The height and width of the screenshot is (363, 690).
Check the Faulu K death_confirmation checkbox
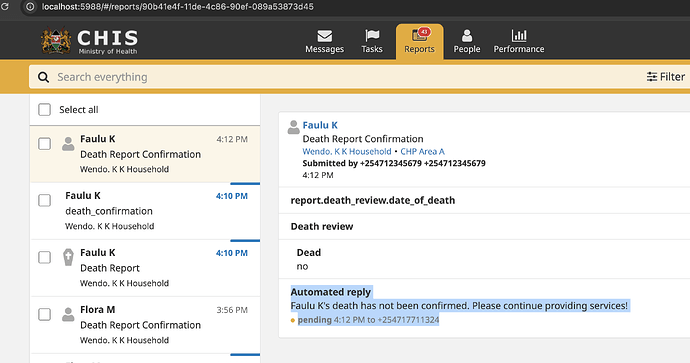[x=44, y=201]
